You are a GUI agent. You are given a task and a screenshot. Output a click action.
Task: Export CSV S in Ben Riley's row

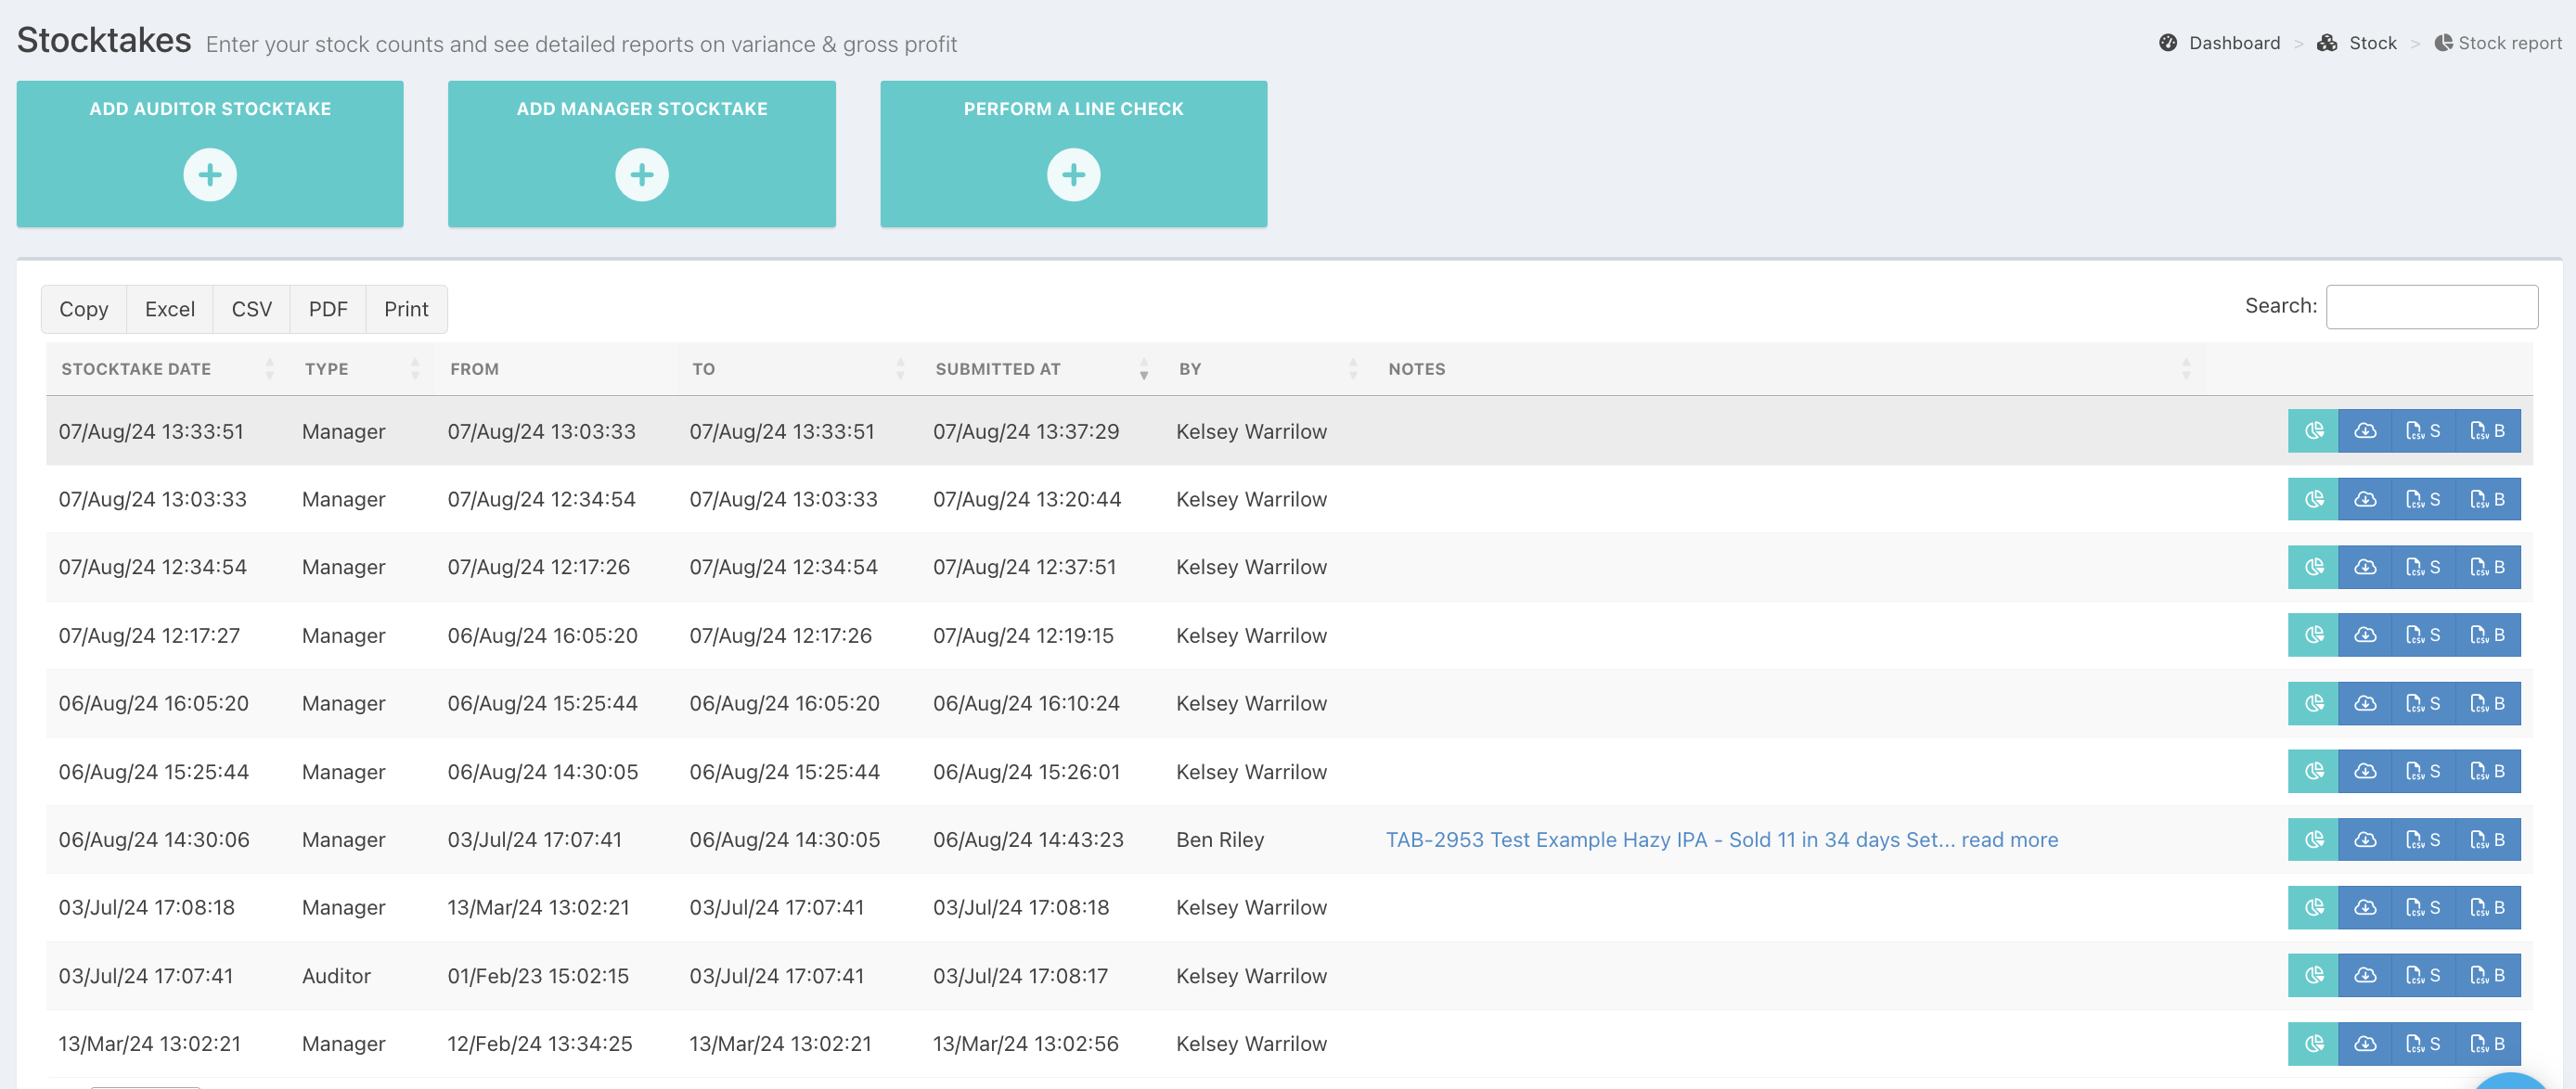(x=2423, y=839)
